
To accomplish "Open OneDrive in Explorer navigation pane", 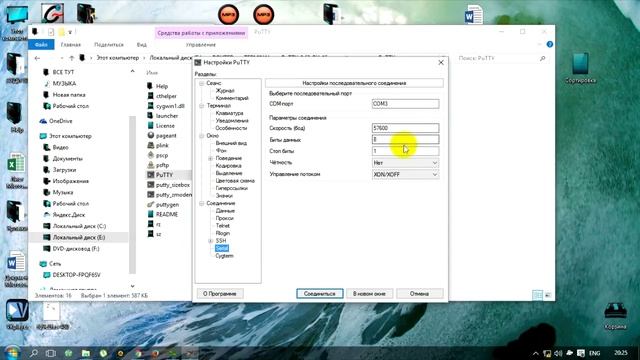I will click(60, 121).
